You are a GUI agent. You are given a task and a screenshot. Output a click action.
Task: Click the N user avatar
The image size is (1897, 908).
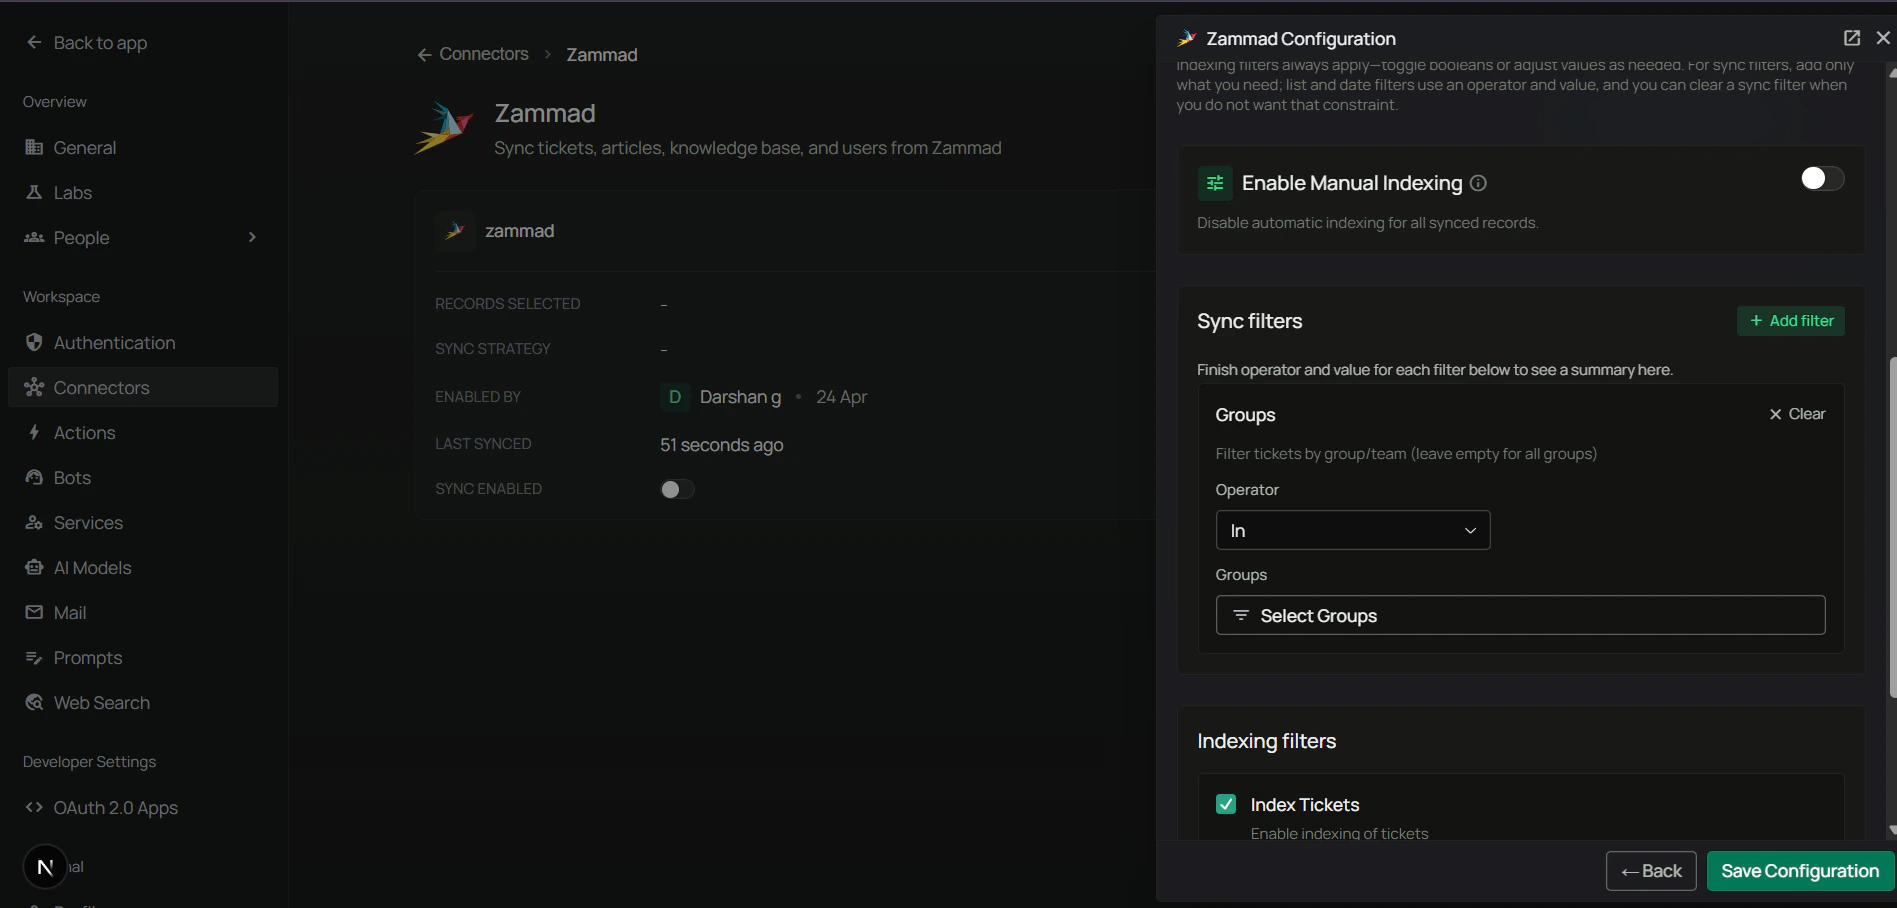point(45,867)
